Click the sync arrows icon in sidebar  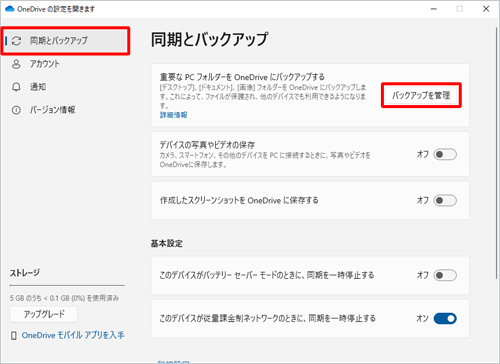pyautogui.click(x=16, y=41)
